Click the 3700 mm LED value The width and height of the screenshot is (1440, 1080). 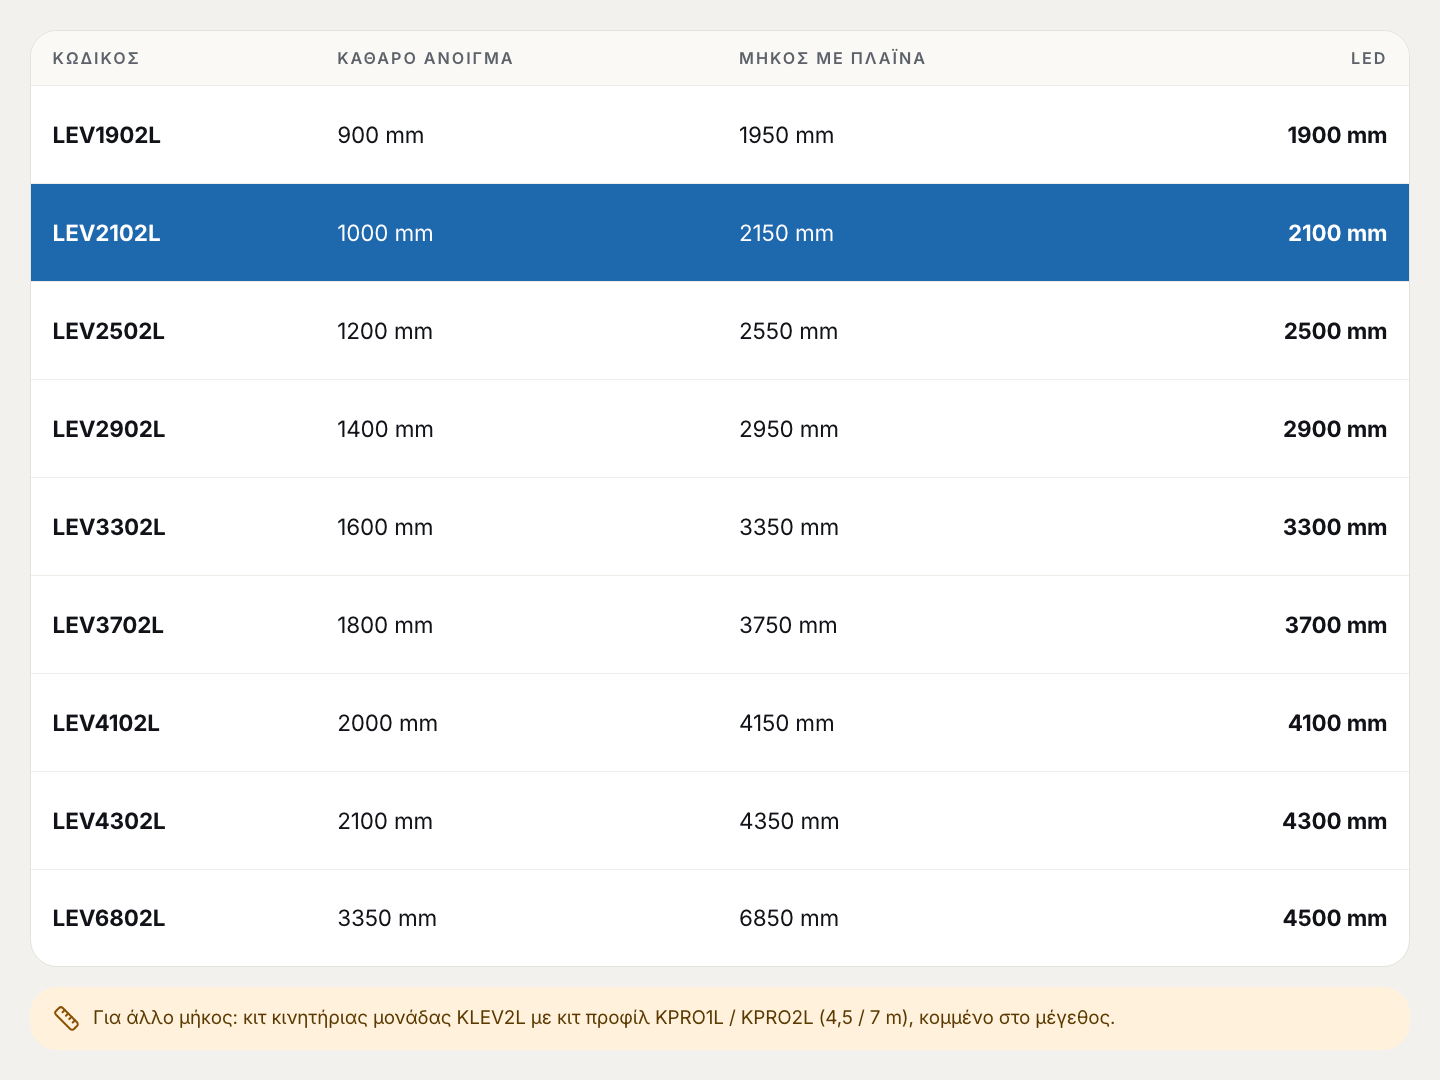[x=1336, y=625]
